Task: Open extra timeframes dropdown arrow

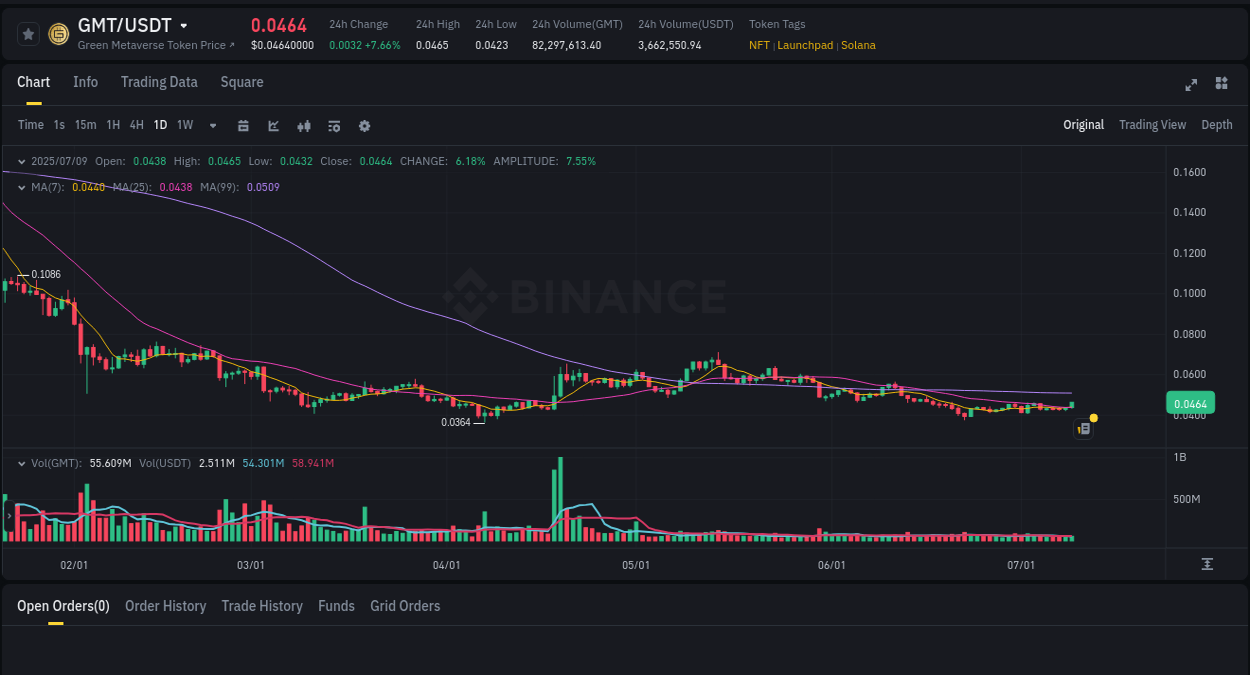Action: pos(211,125)
